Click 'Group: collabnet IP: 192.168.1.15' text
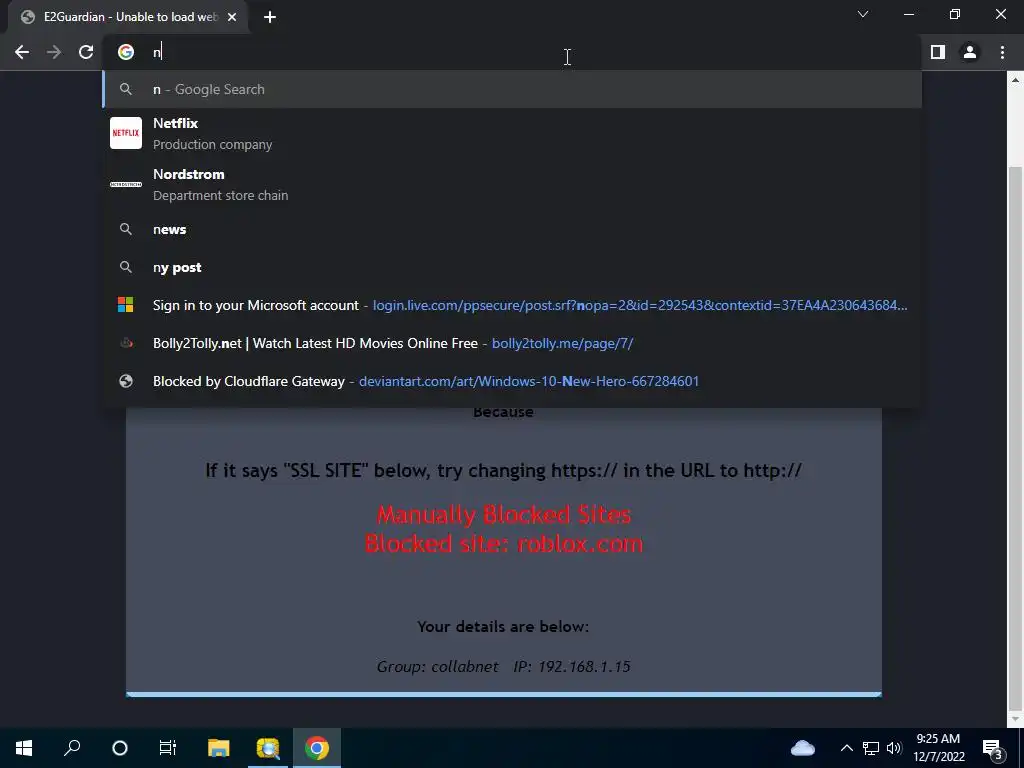 [504, 666]
